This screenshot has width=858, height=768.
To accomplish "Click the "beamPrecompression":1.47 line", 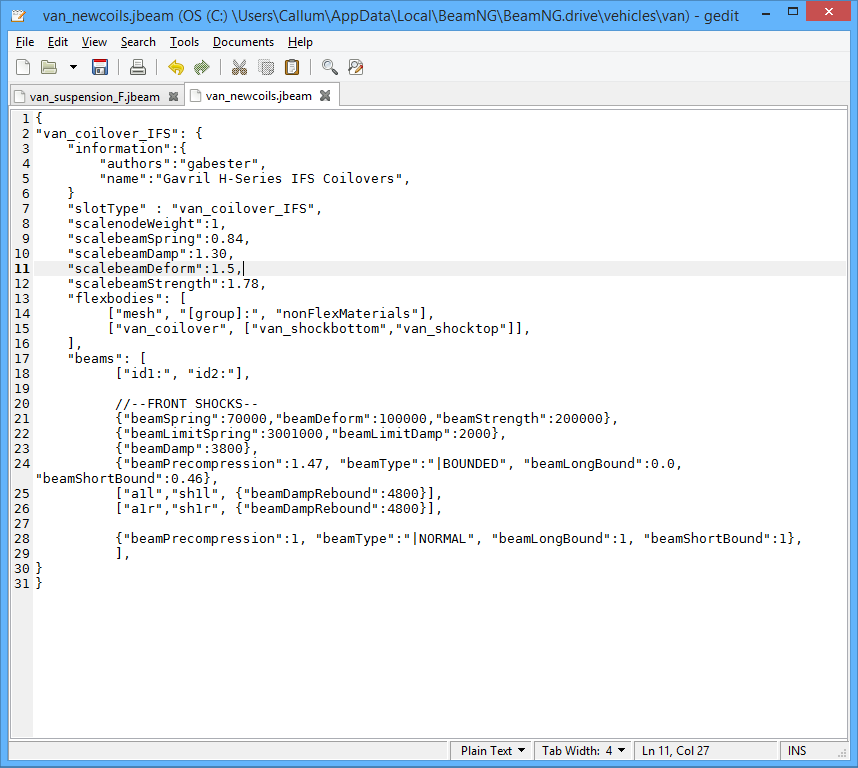I will point(398,464).
